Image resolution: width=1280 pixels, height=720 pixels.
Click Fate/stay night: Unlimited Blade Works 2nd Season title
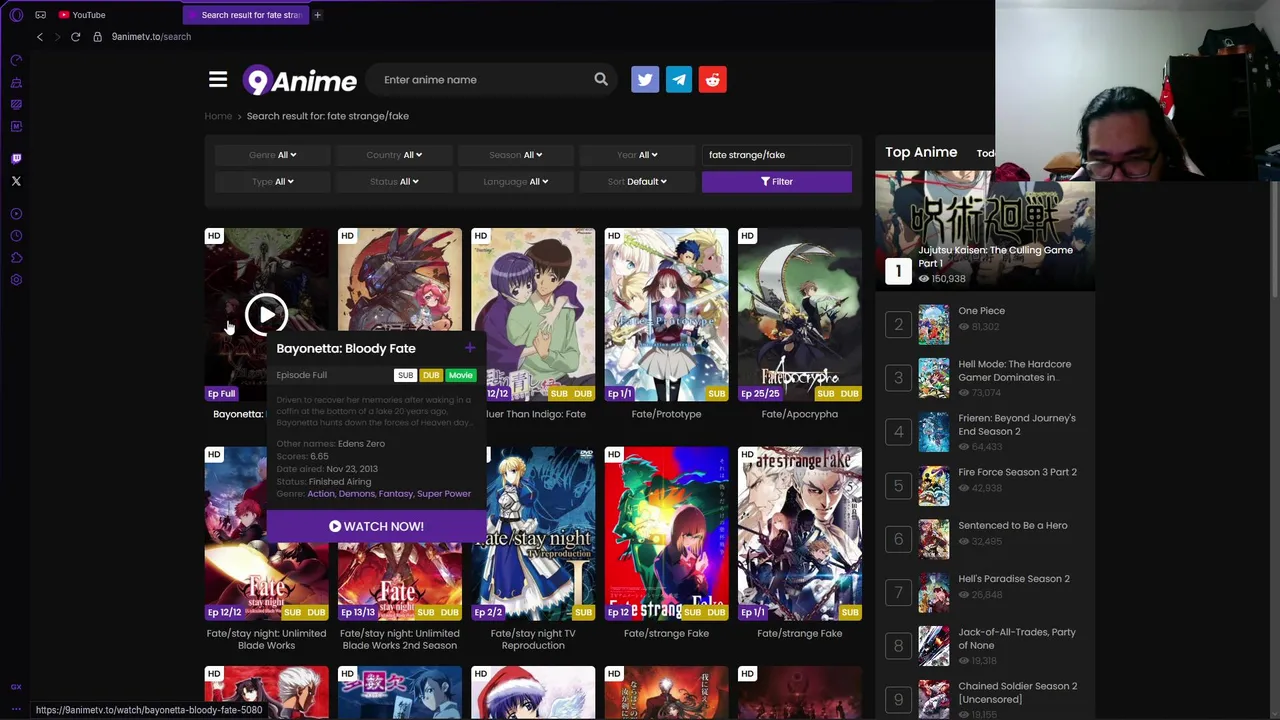400,640
